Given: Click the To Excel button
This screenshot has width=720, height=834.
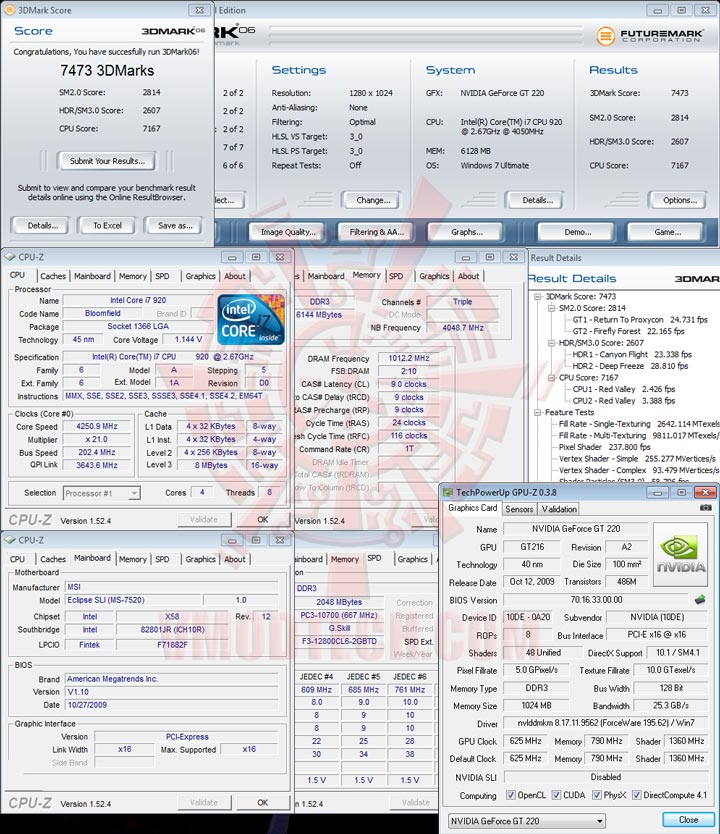Looking at the screenshot, I should pos(107,226).
